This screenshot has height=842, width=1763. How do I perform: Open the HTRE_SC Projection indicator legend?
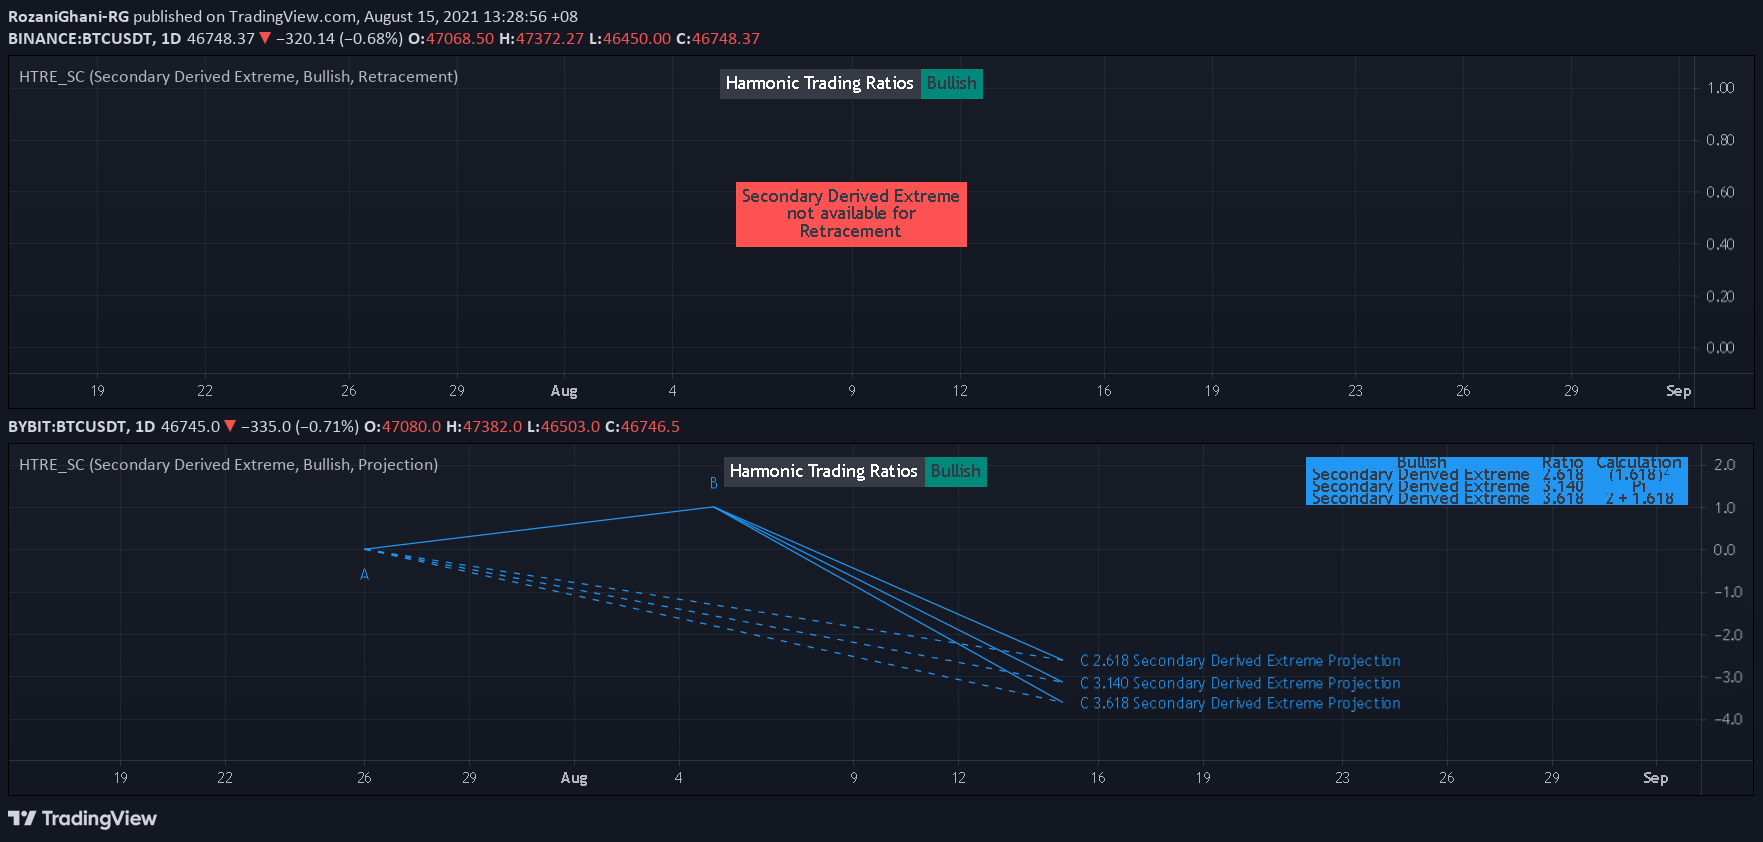click(229, 465)
